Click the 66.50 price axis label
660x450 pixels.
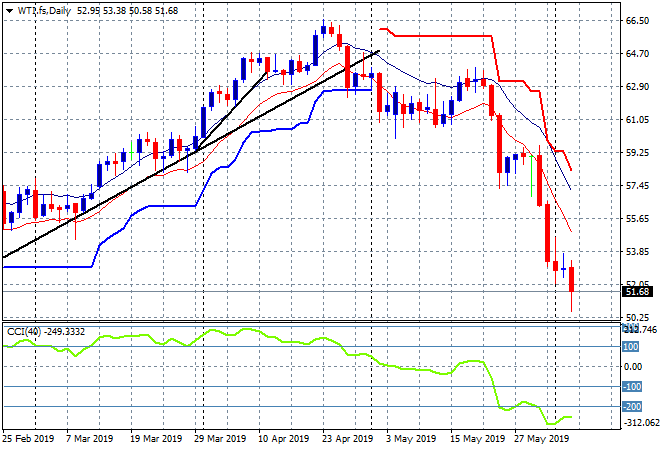(637, 21)
